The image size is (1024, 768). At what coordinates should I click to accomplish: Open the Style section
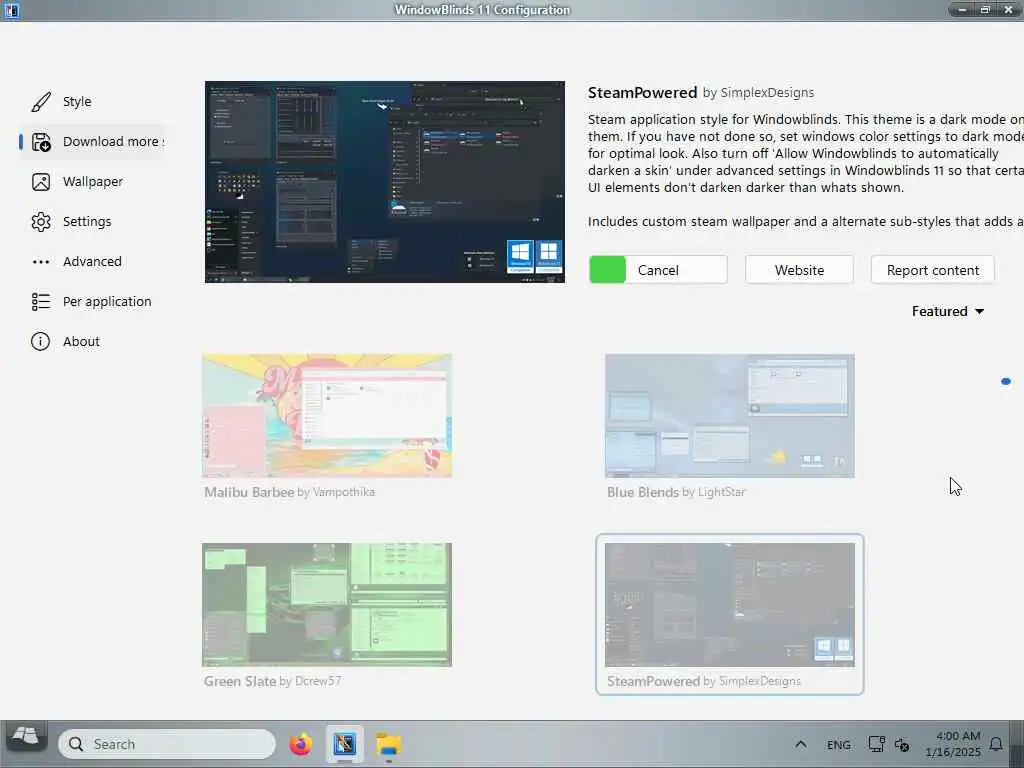pyautogui.click(x=77, y=102)
